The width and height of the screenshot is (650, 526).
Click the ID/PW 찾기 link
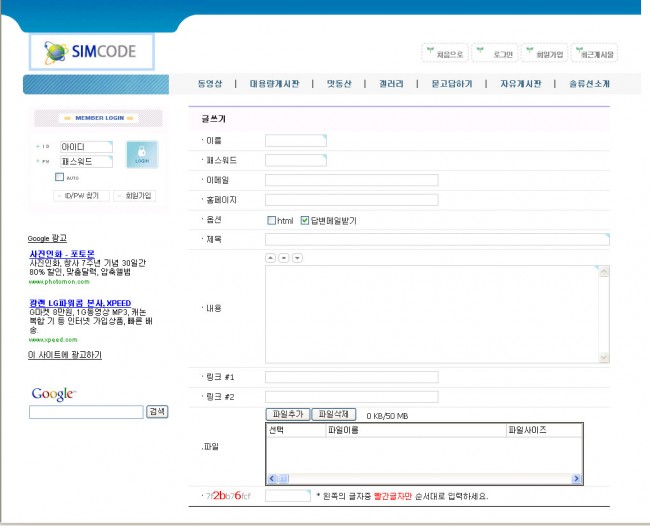(82, 196)
